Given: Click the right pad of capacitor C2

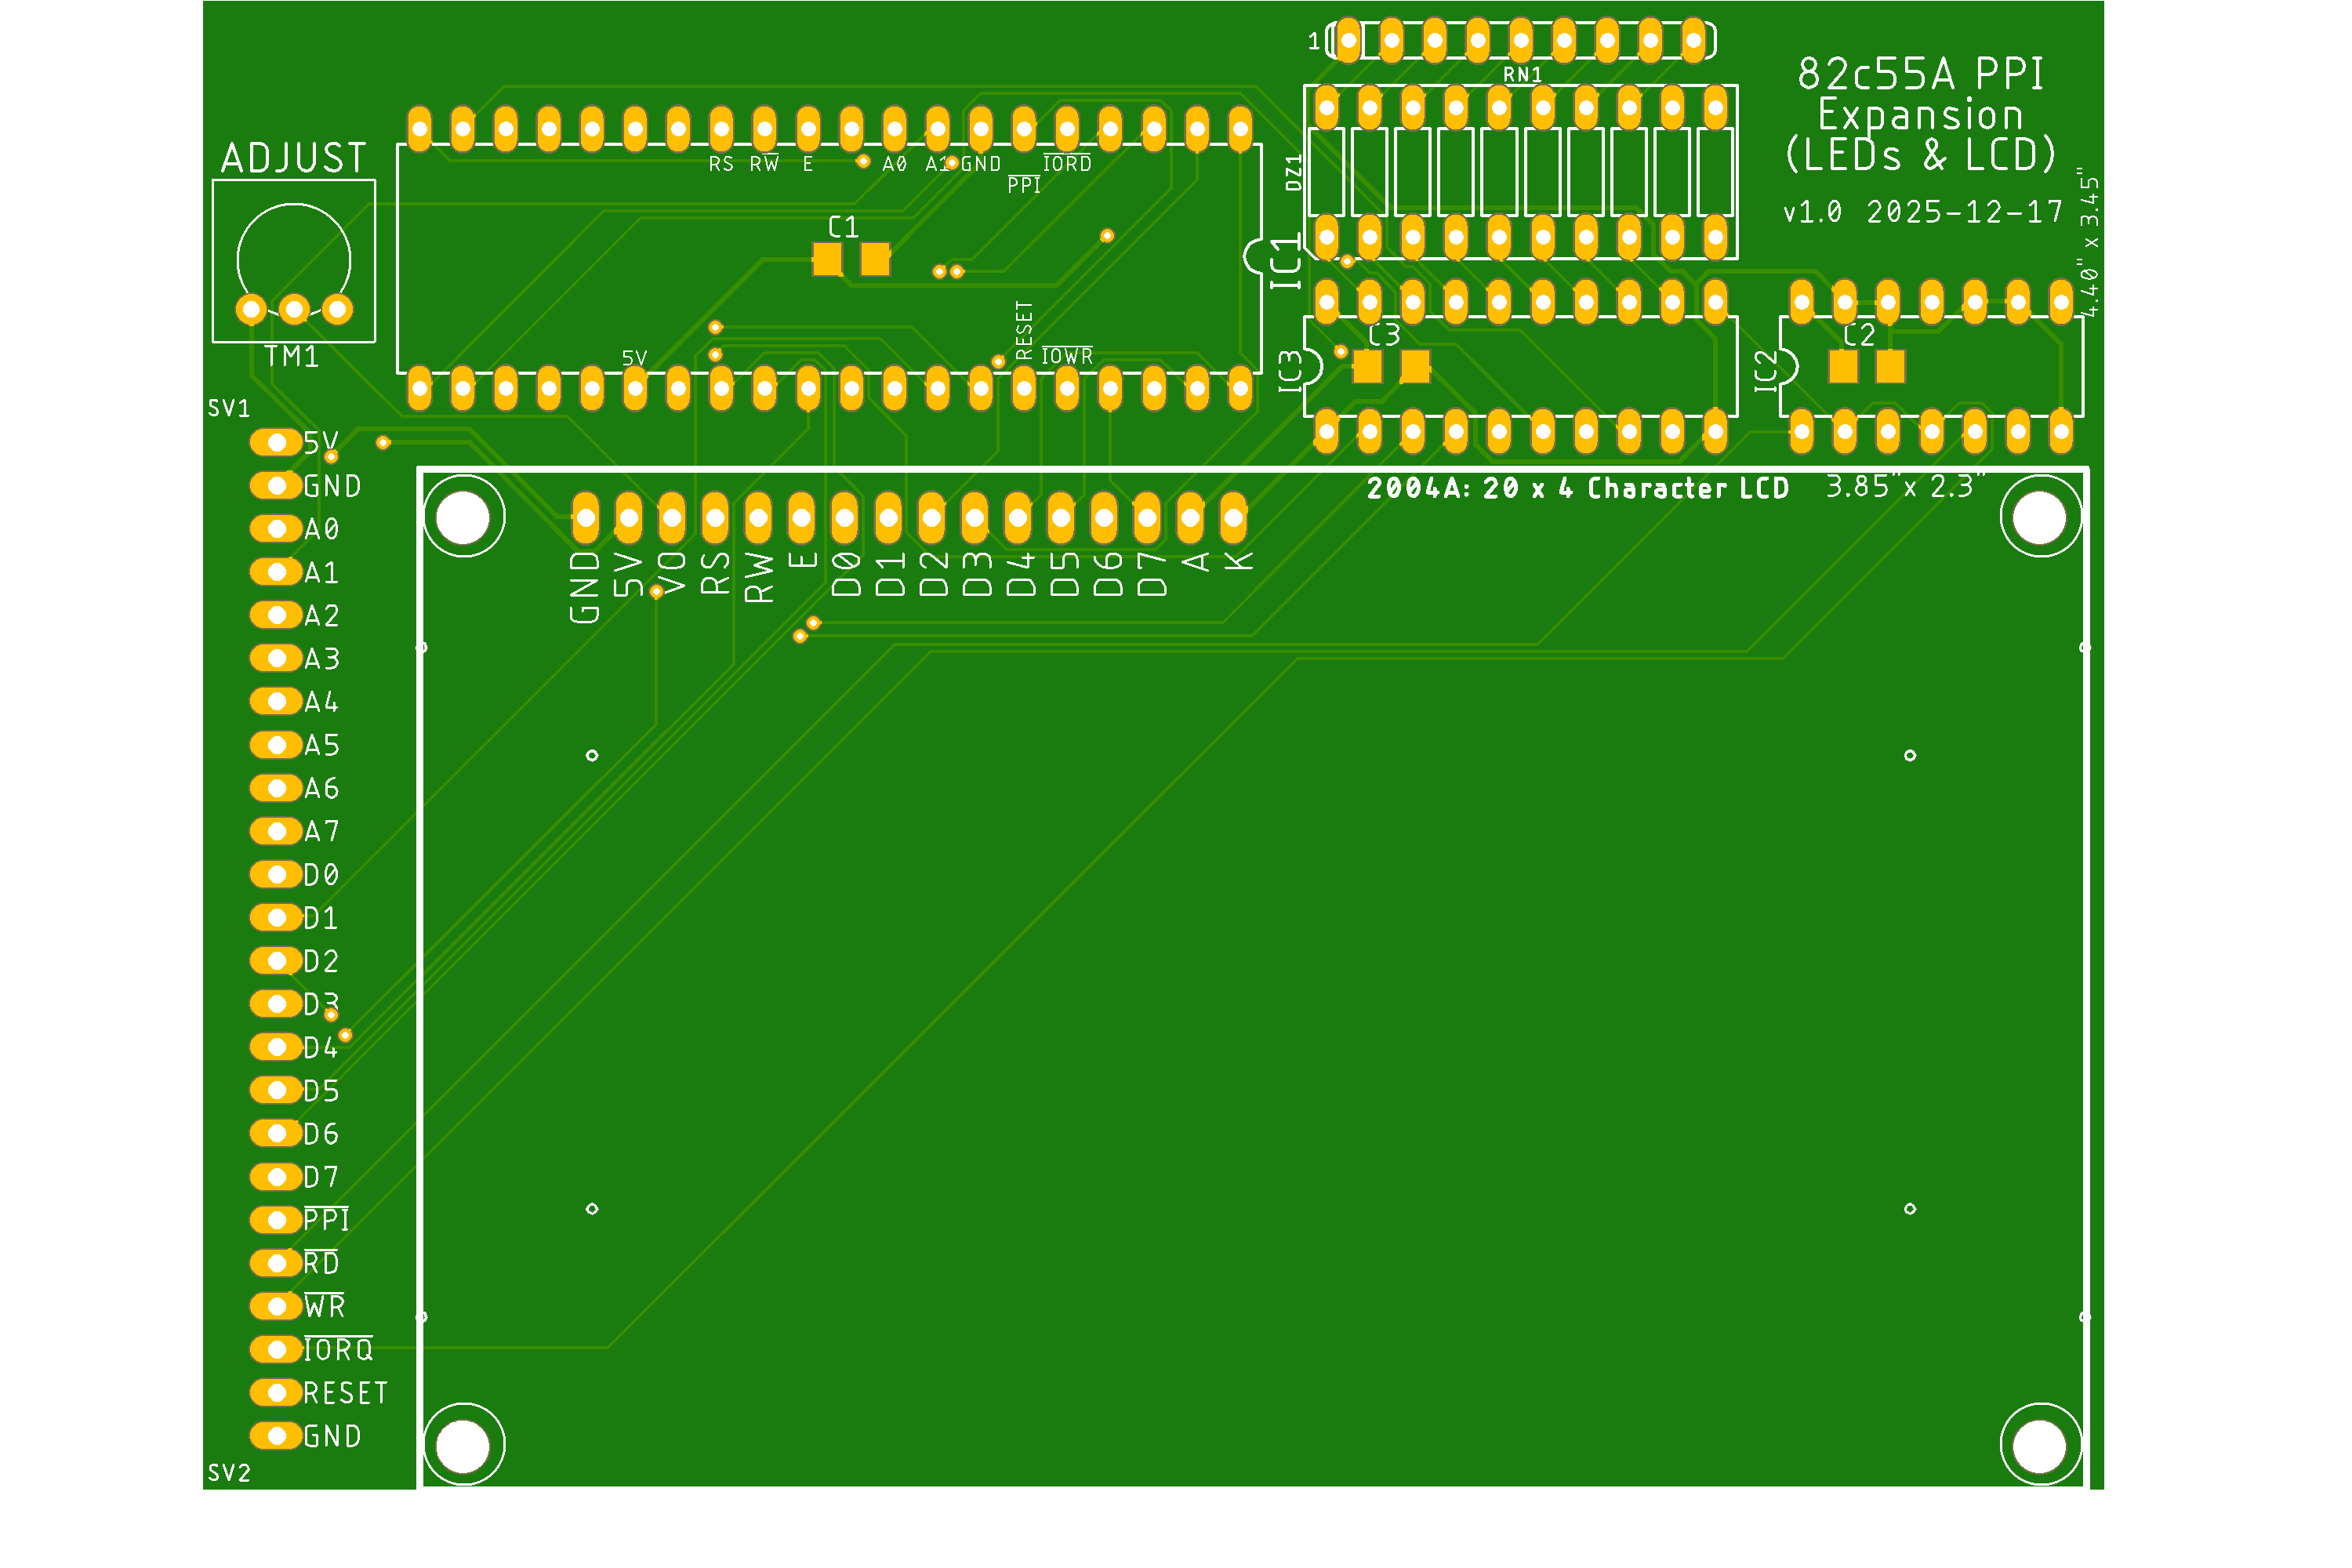Looking at the screenshot, I should [1890, 367].
